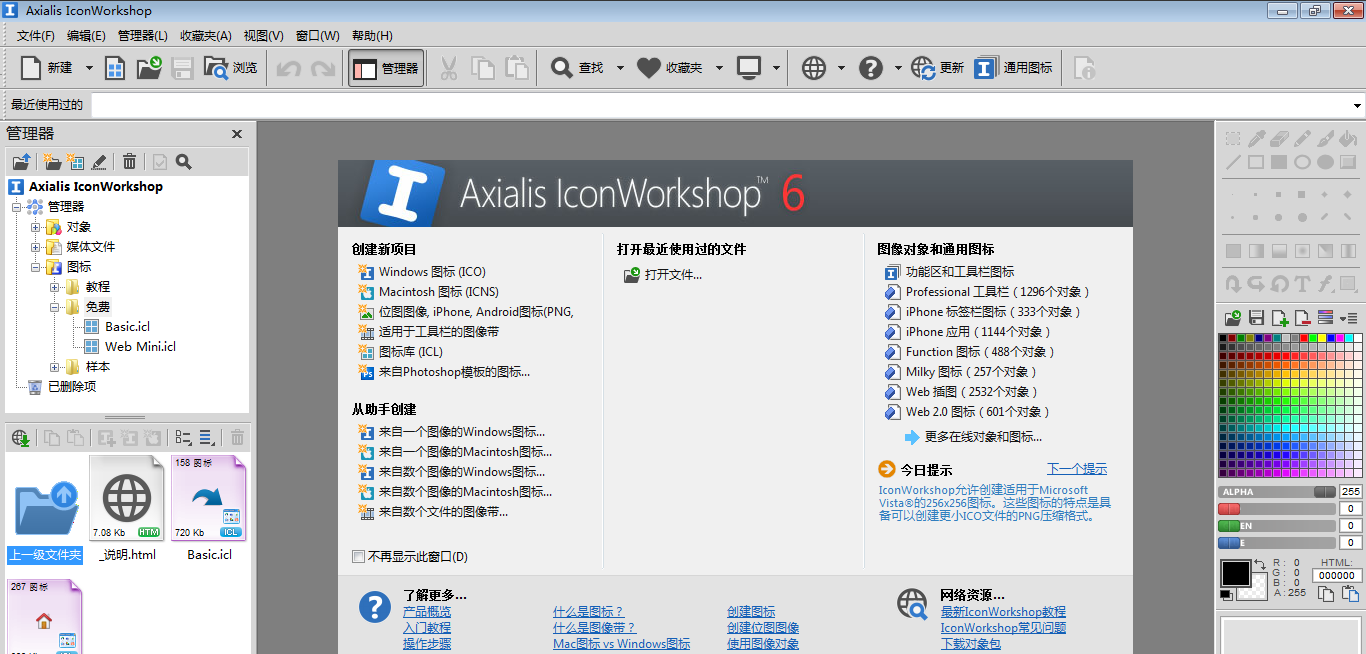This screenshot has width=1366, height=654.
Task: Expand the 对象 tree node
Action: pyautogui.click(x=36, y=227)
